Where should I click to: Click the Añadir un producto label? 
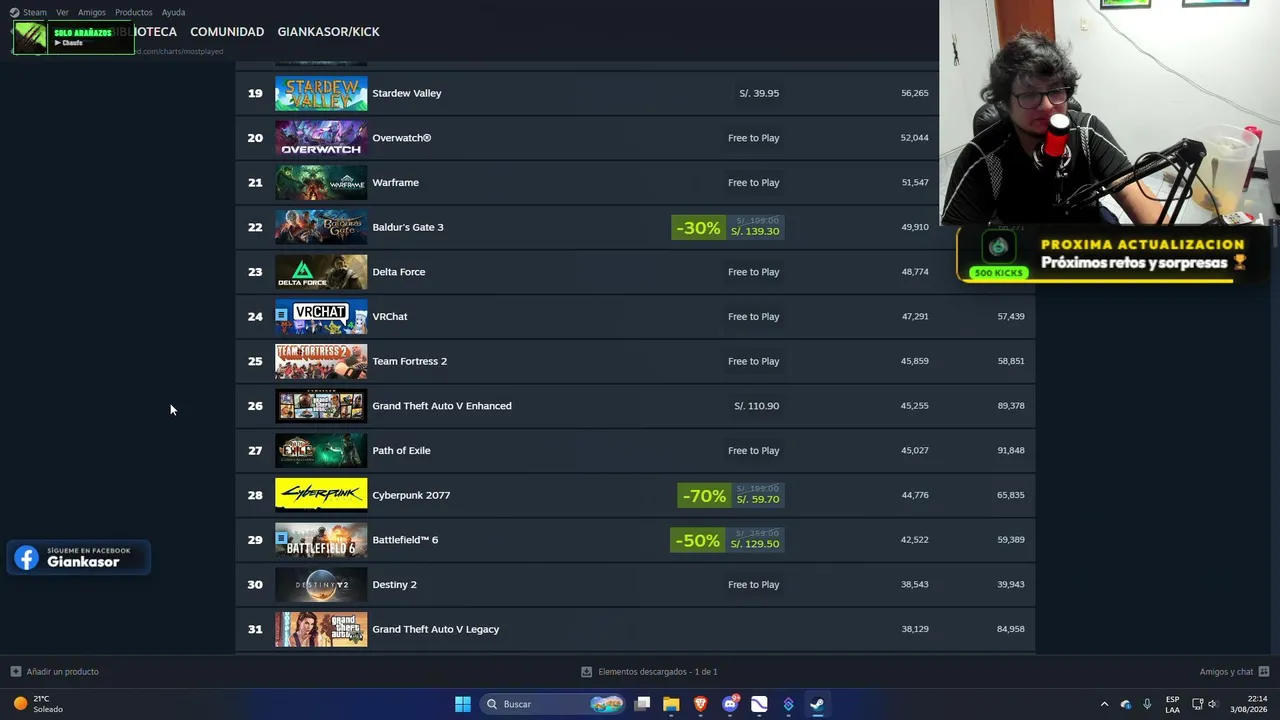(x=62, y=672)
